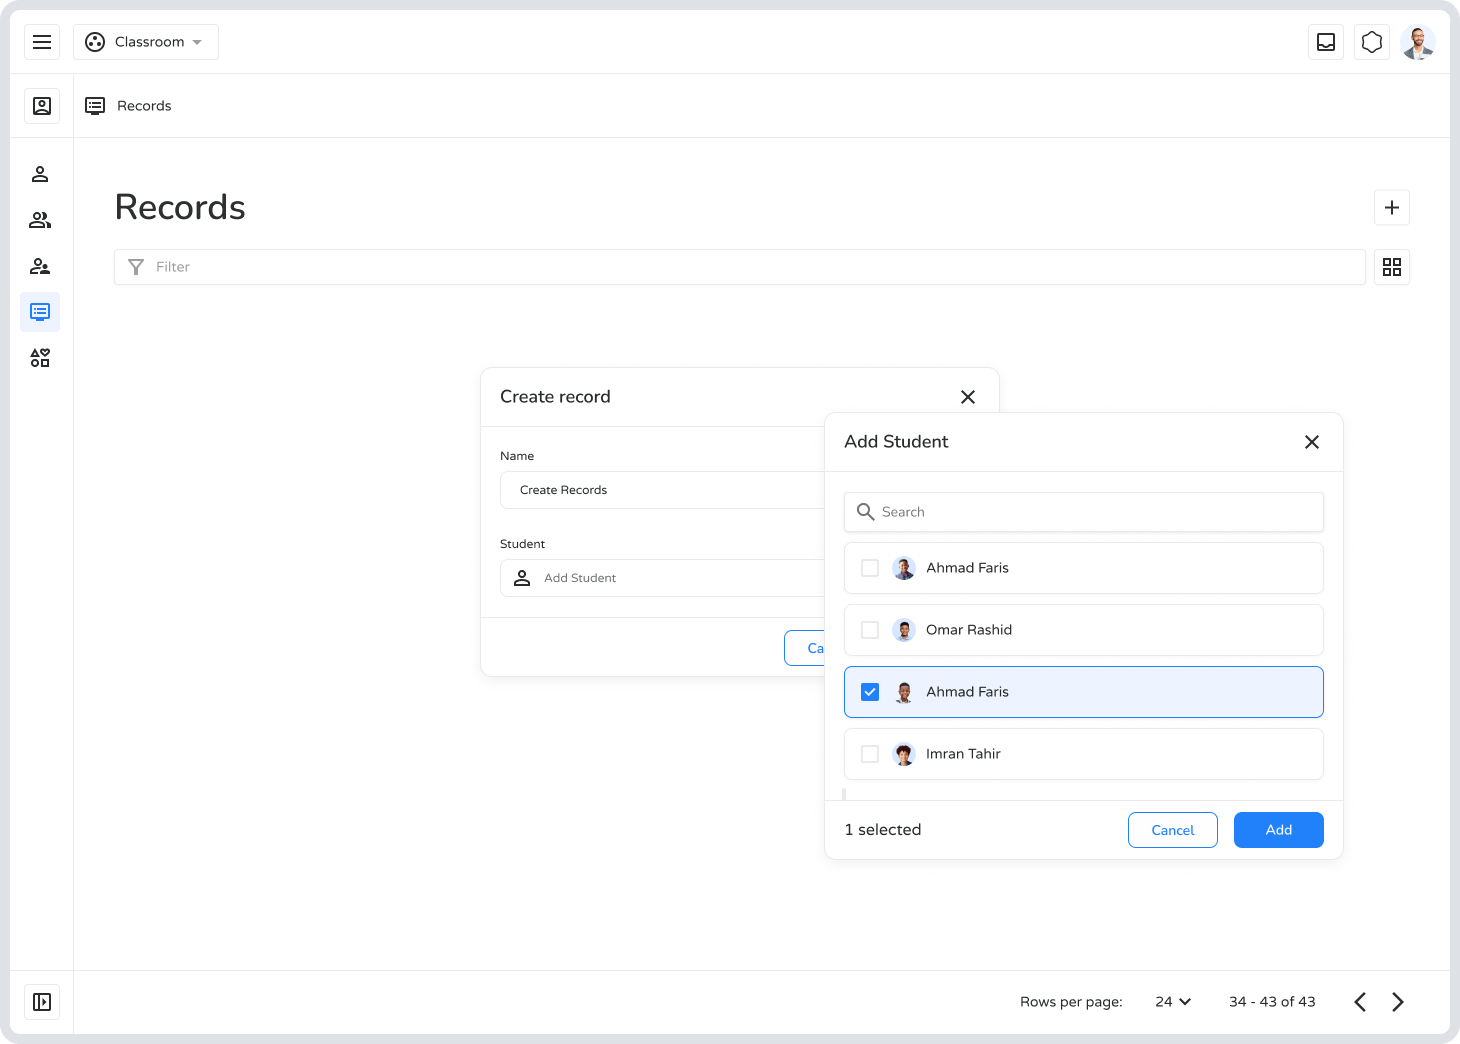
Task: Open the inbox tray icon
Action: (1326, 42)
